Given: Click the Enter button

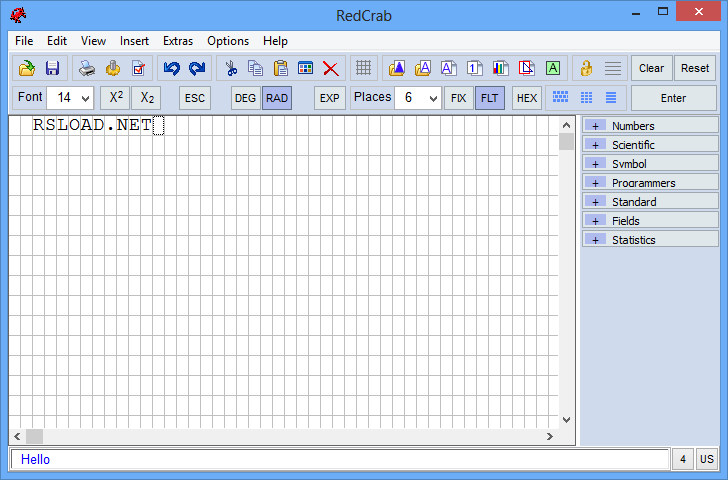Looking at the screenshot, I should click(x=673, y=98).
